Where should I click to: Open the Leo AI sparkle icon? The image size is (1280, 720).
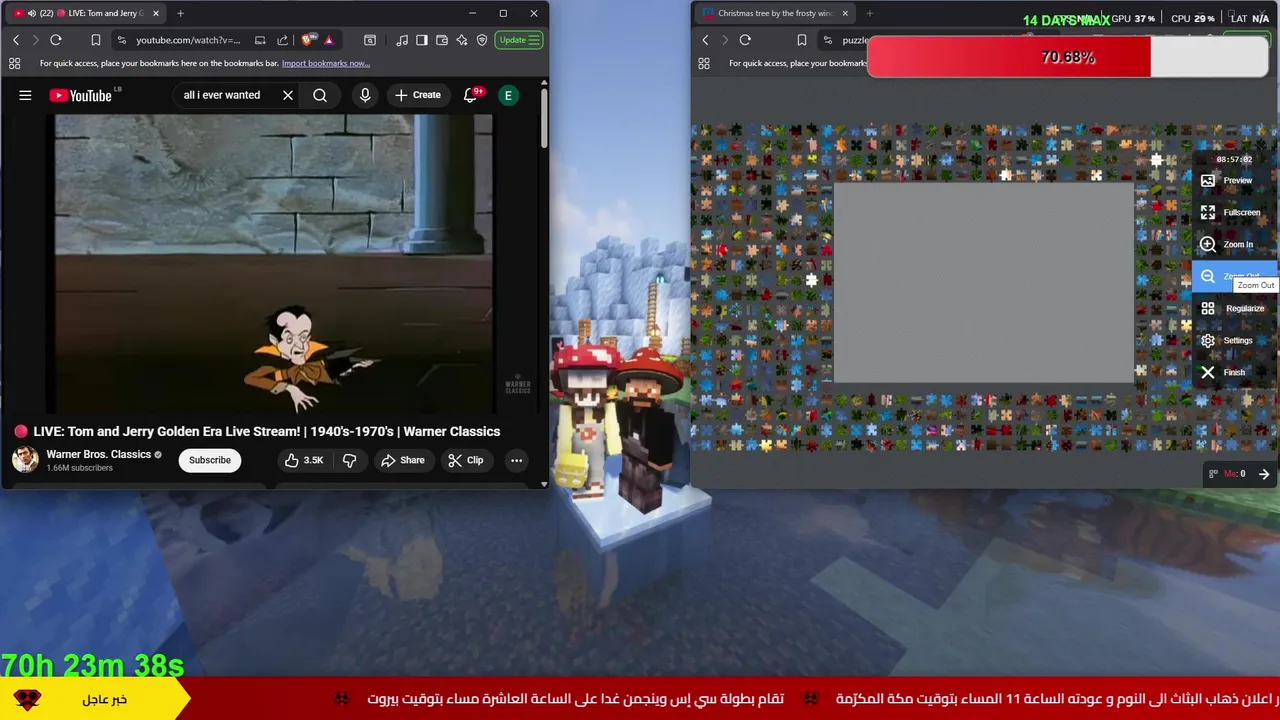pos(462,40)
